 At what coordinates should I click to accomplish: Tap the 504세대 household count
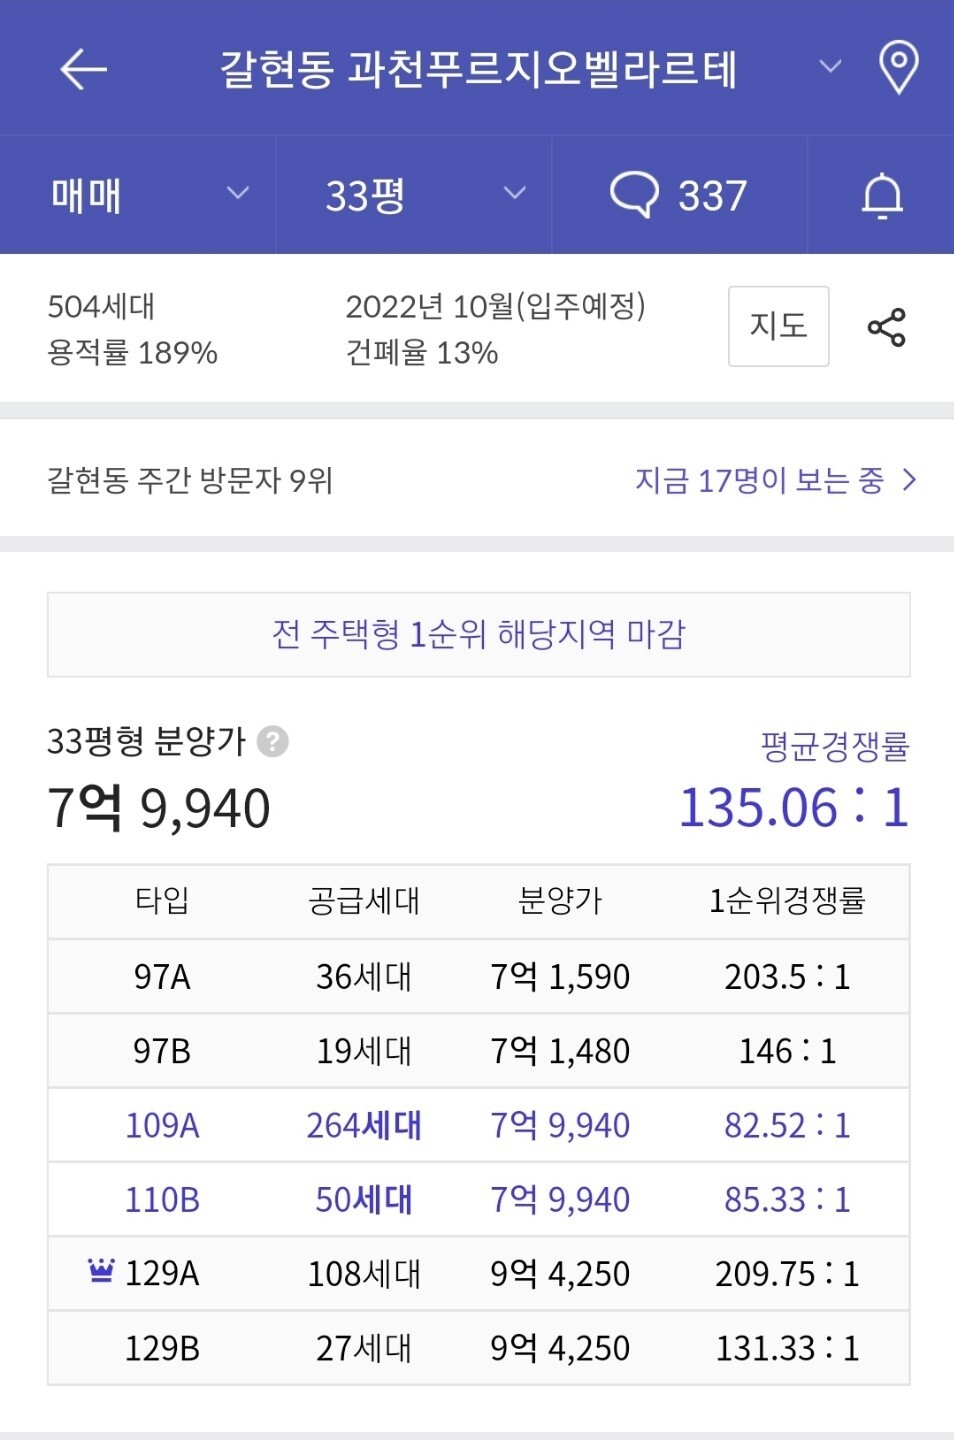(101, 306)
